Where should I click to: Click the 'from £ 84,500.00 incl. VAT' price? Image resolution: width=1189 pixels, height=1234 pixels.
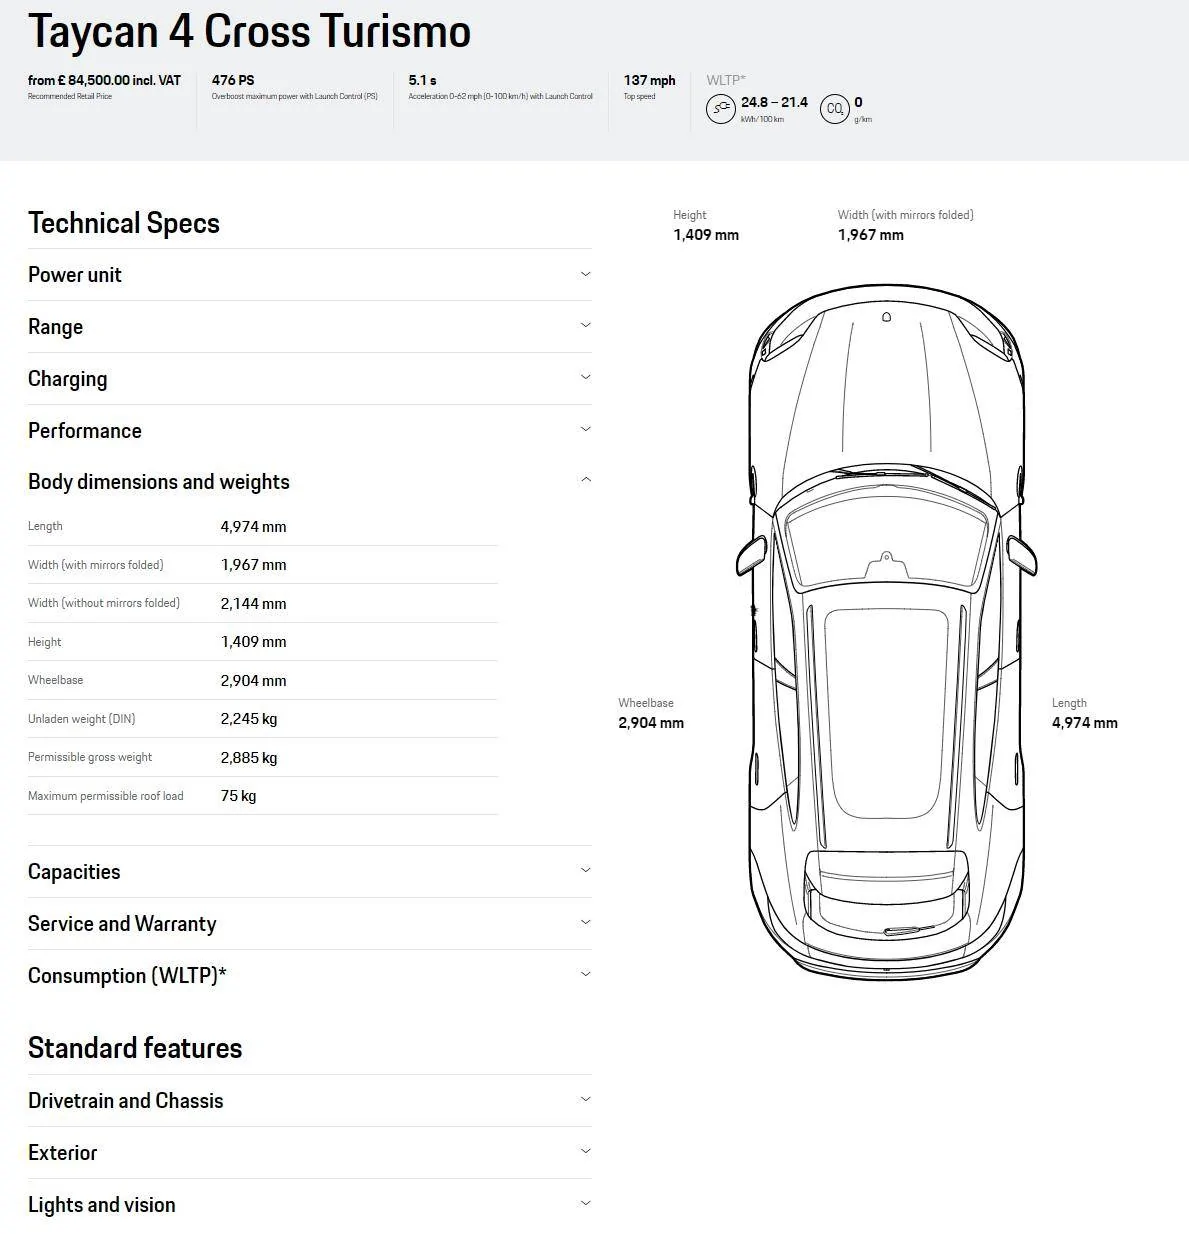pos(104,80)
